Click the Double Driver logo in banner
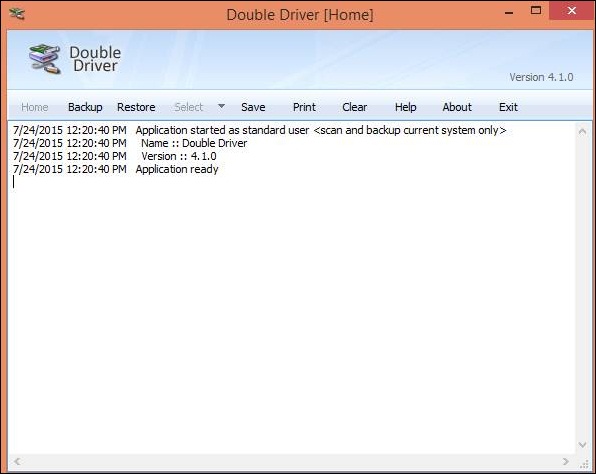The width and height of the screenshot is (596, 474). 74,59
